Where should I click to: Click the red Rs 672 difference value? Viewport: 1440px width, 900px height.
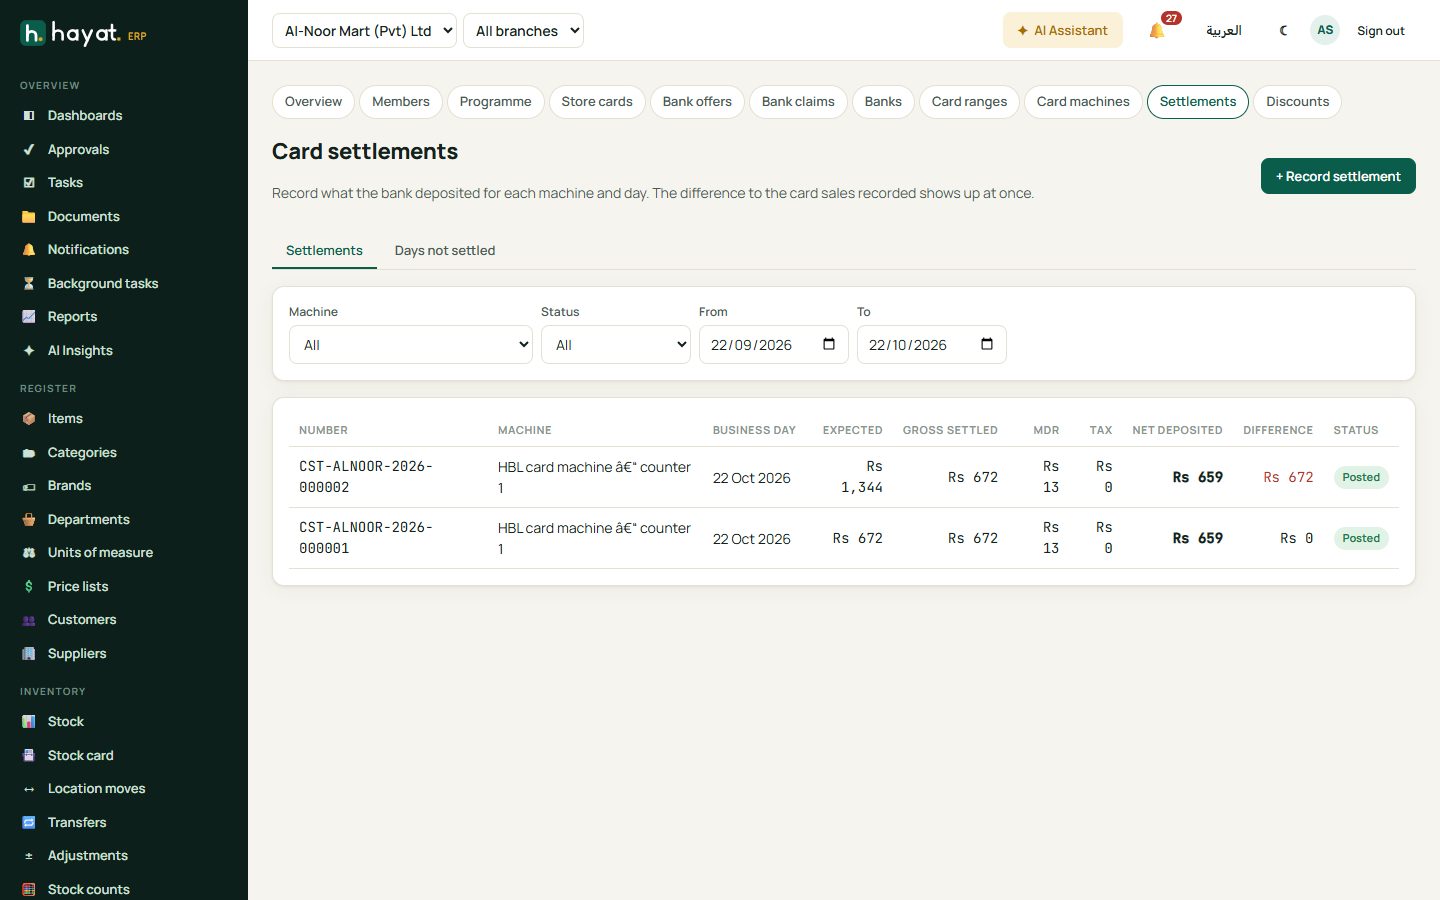[x=1288, y=477]
